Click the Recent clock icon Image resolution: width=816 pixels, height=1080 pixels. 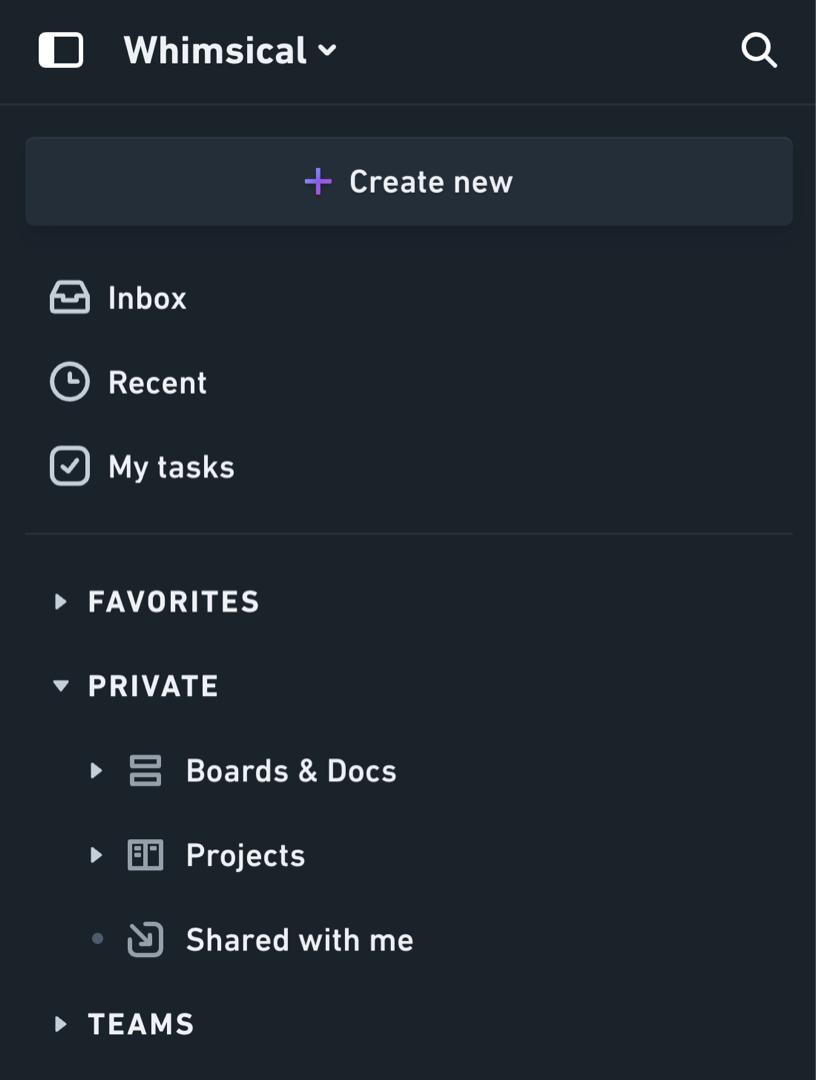[x=70, y=382]
